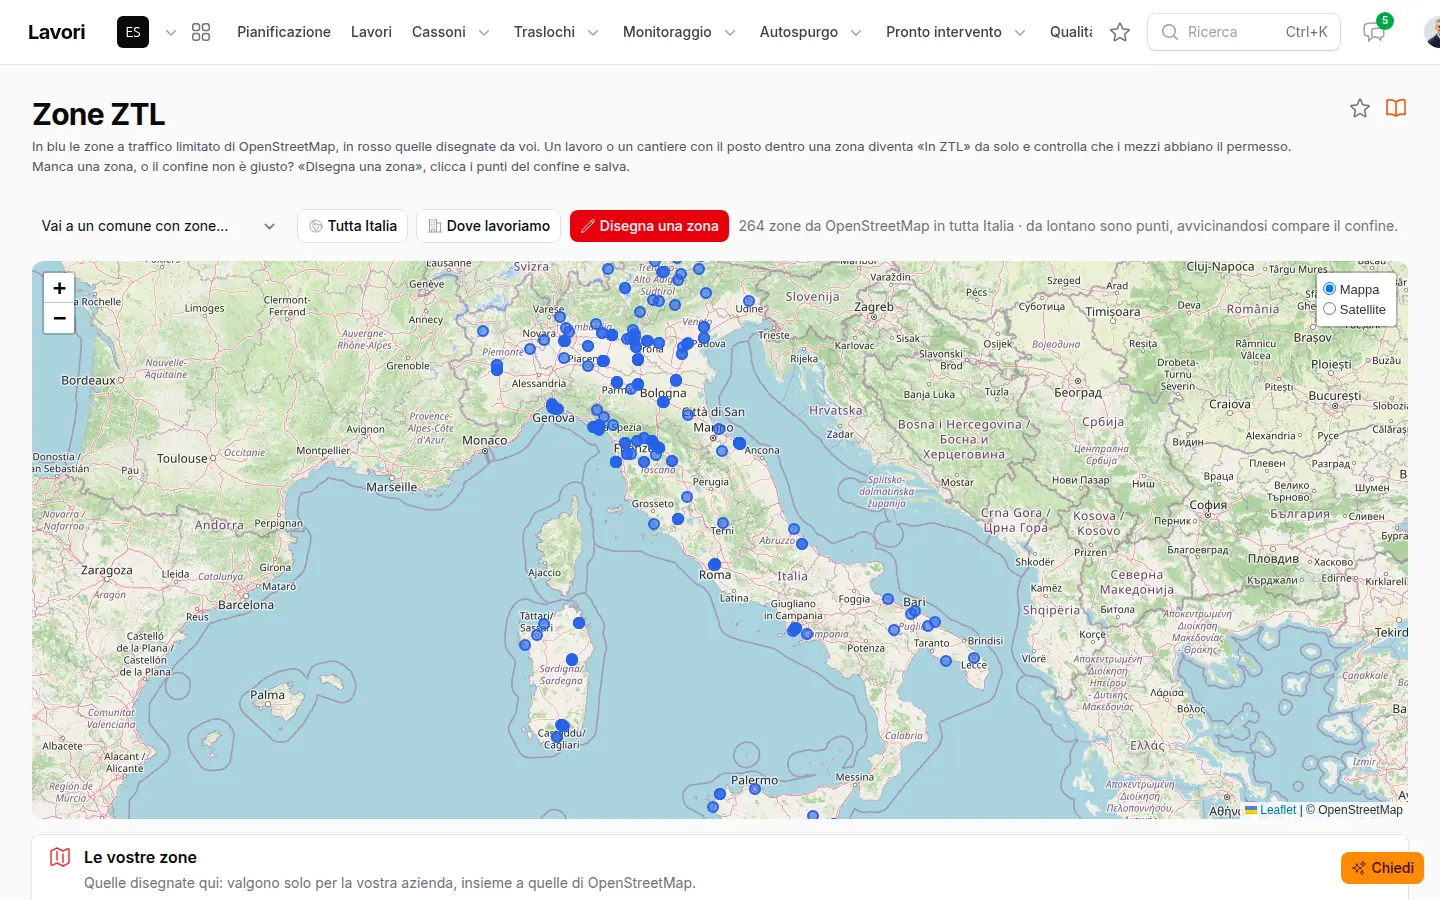Zoom in the map with plus button
Viewport: 1440px width, 900px height.
coord(59,288)
